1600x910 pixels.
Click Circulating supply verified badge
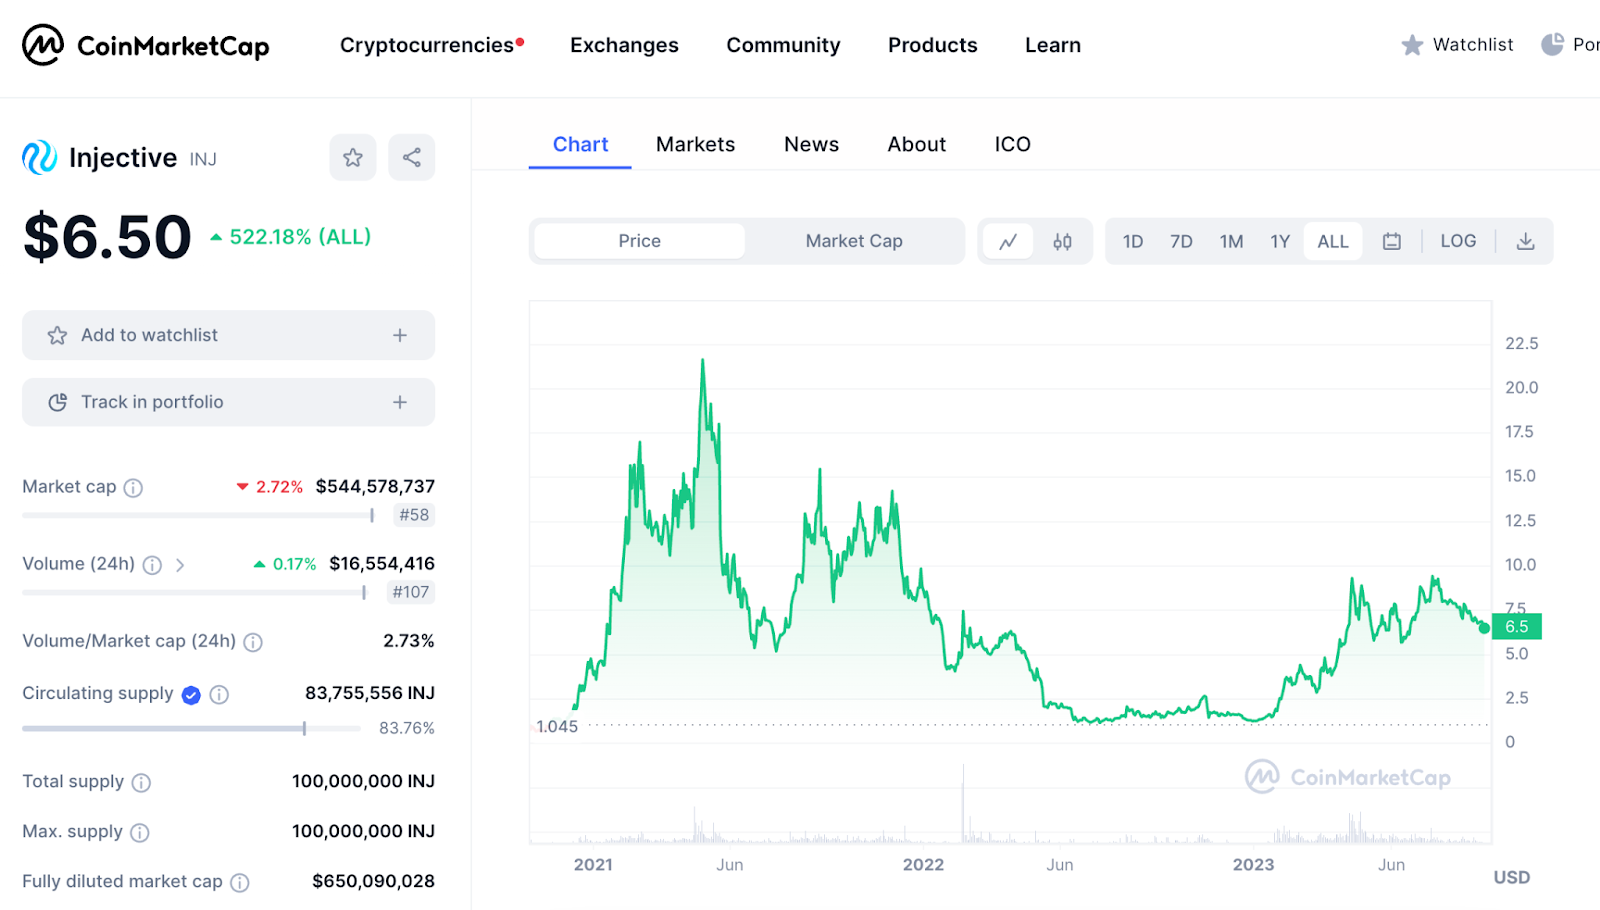(x=191, y=695)
